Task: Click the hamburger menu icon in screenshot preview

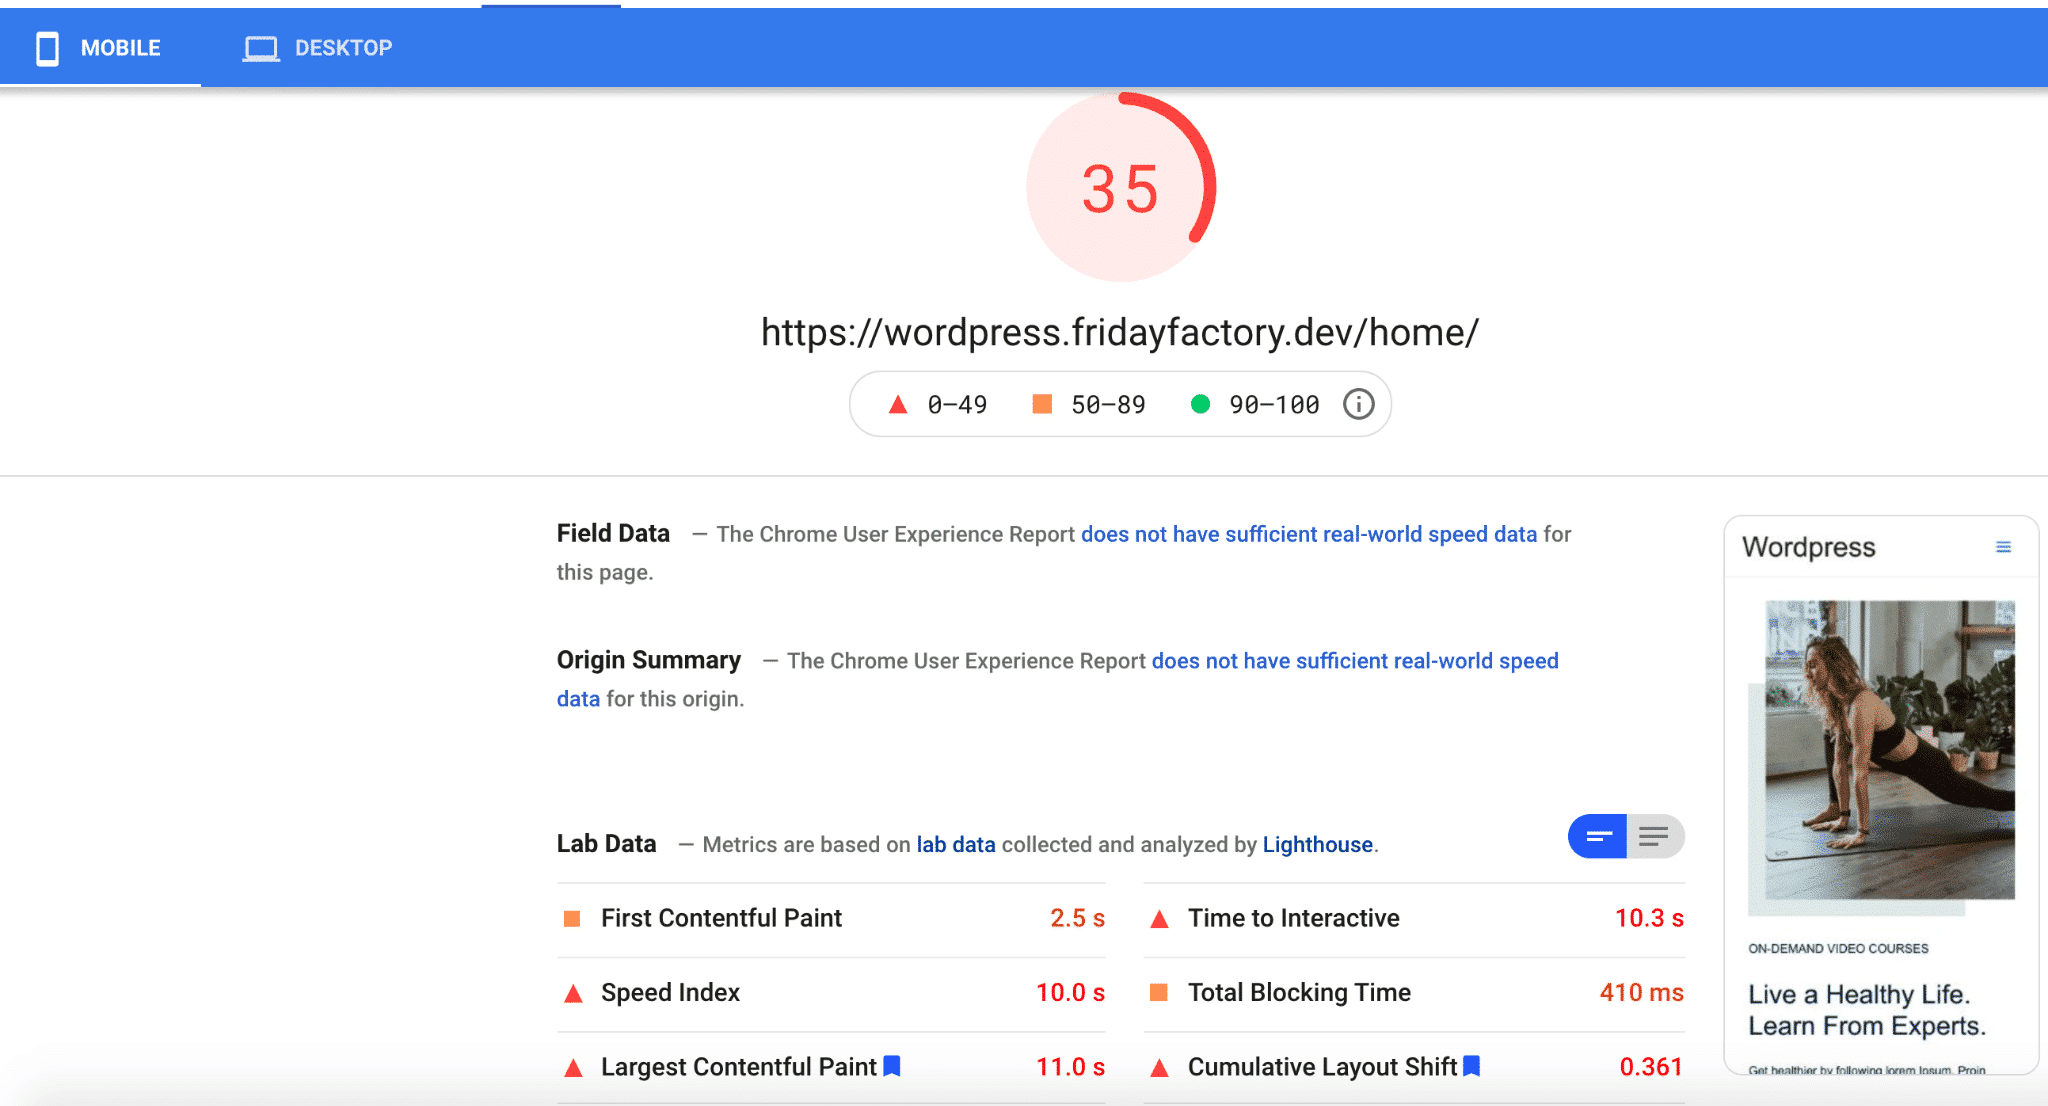Action: 2003,547
